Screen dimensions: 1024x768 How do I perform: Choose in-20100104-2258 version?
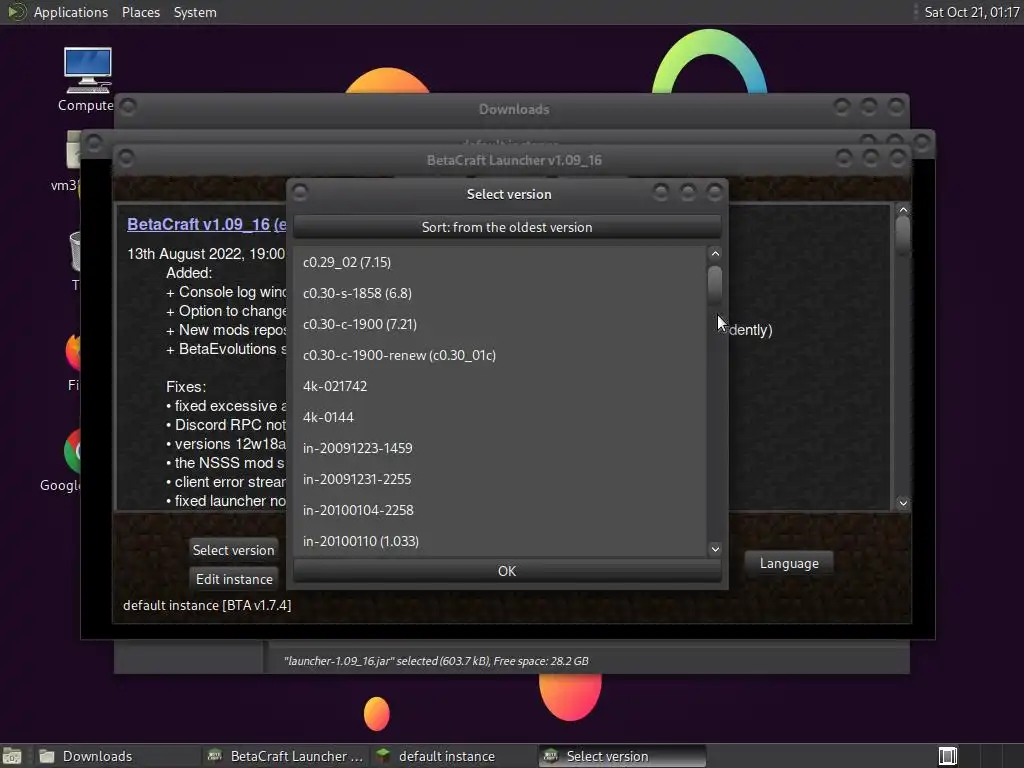click(500, 510)
